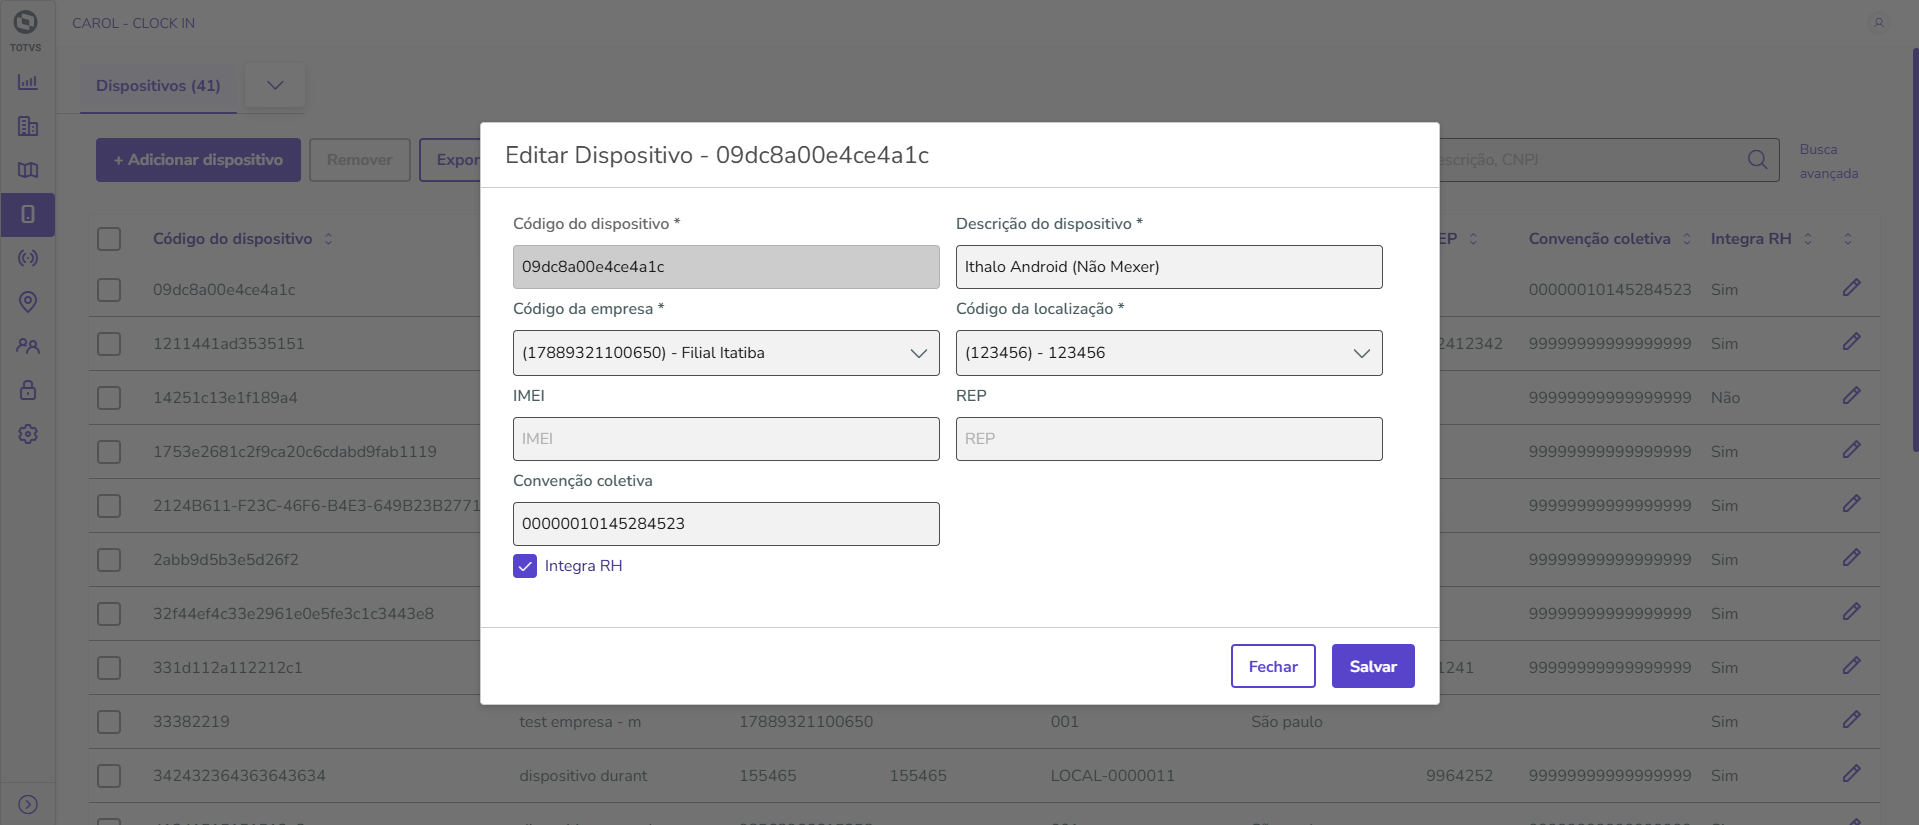1919x825 pixels.
Task: Click the padlock security sidebar icon
Action: tap(28, 390)
